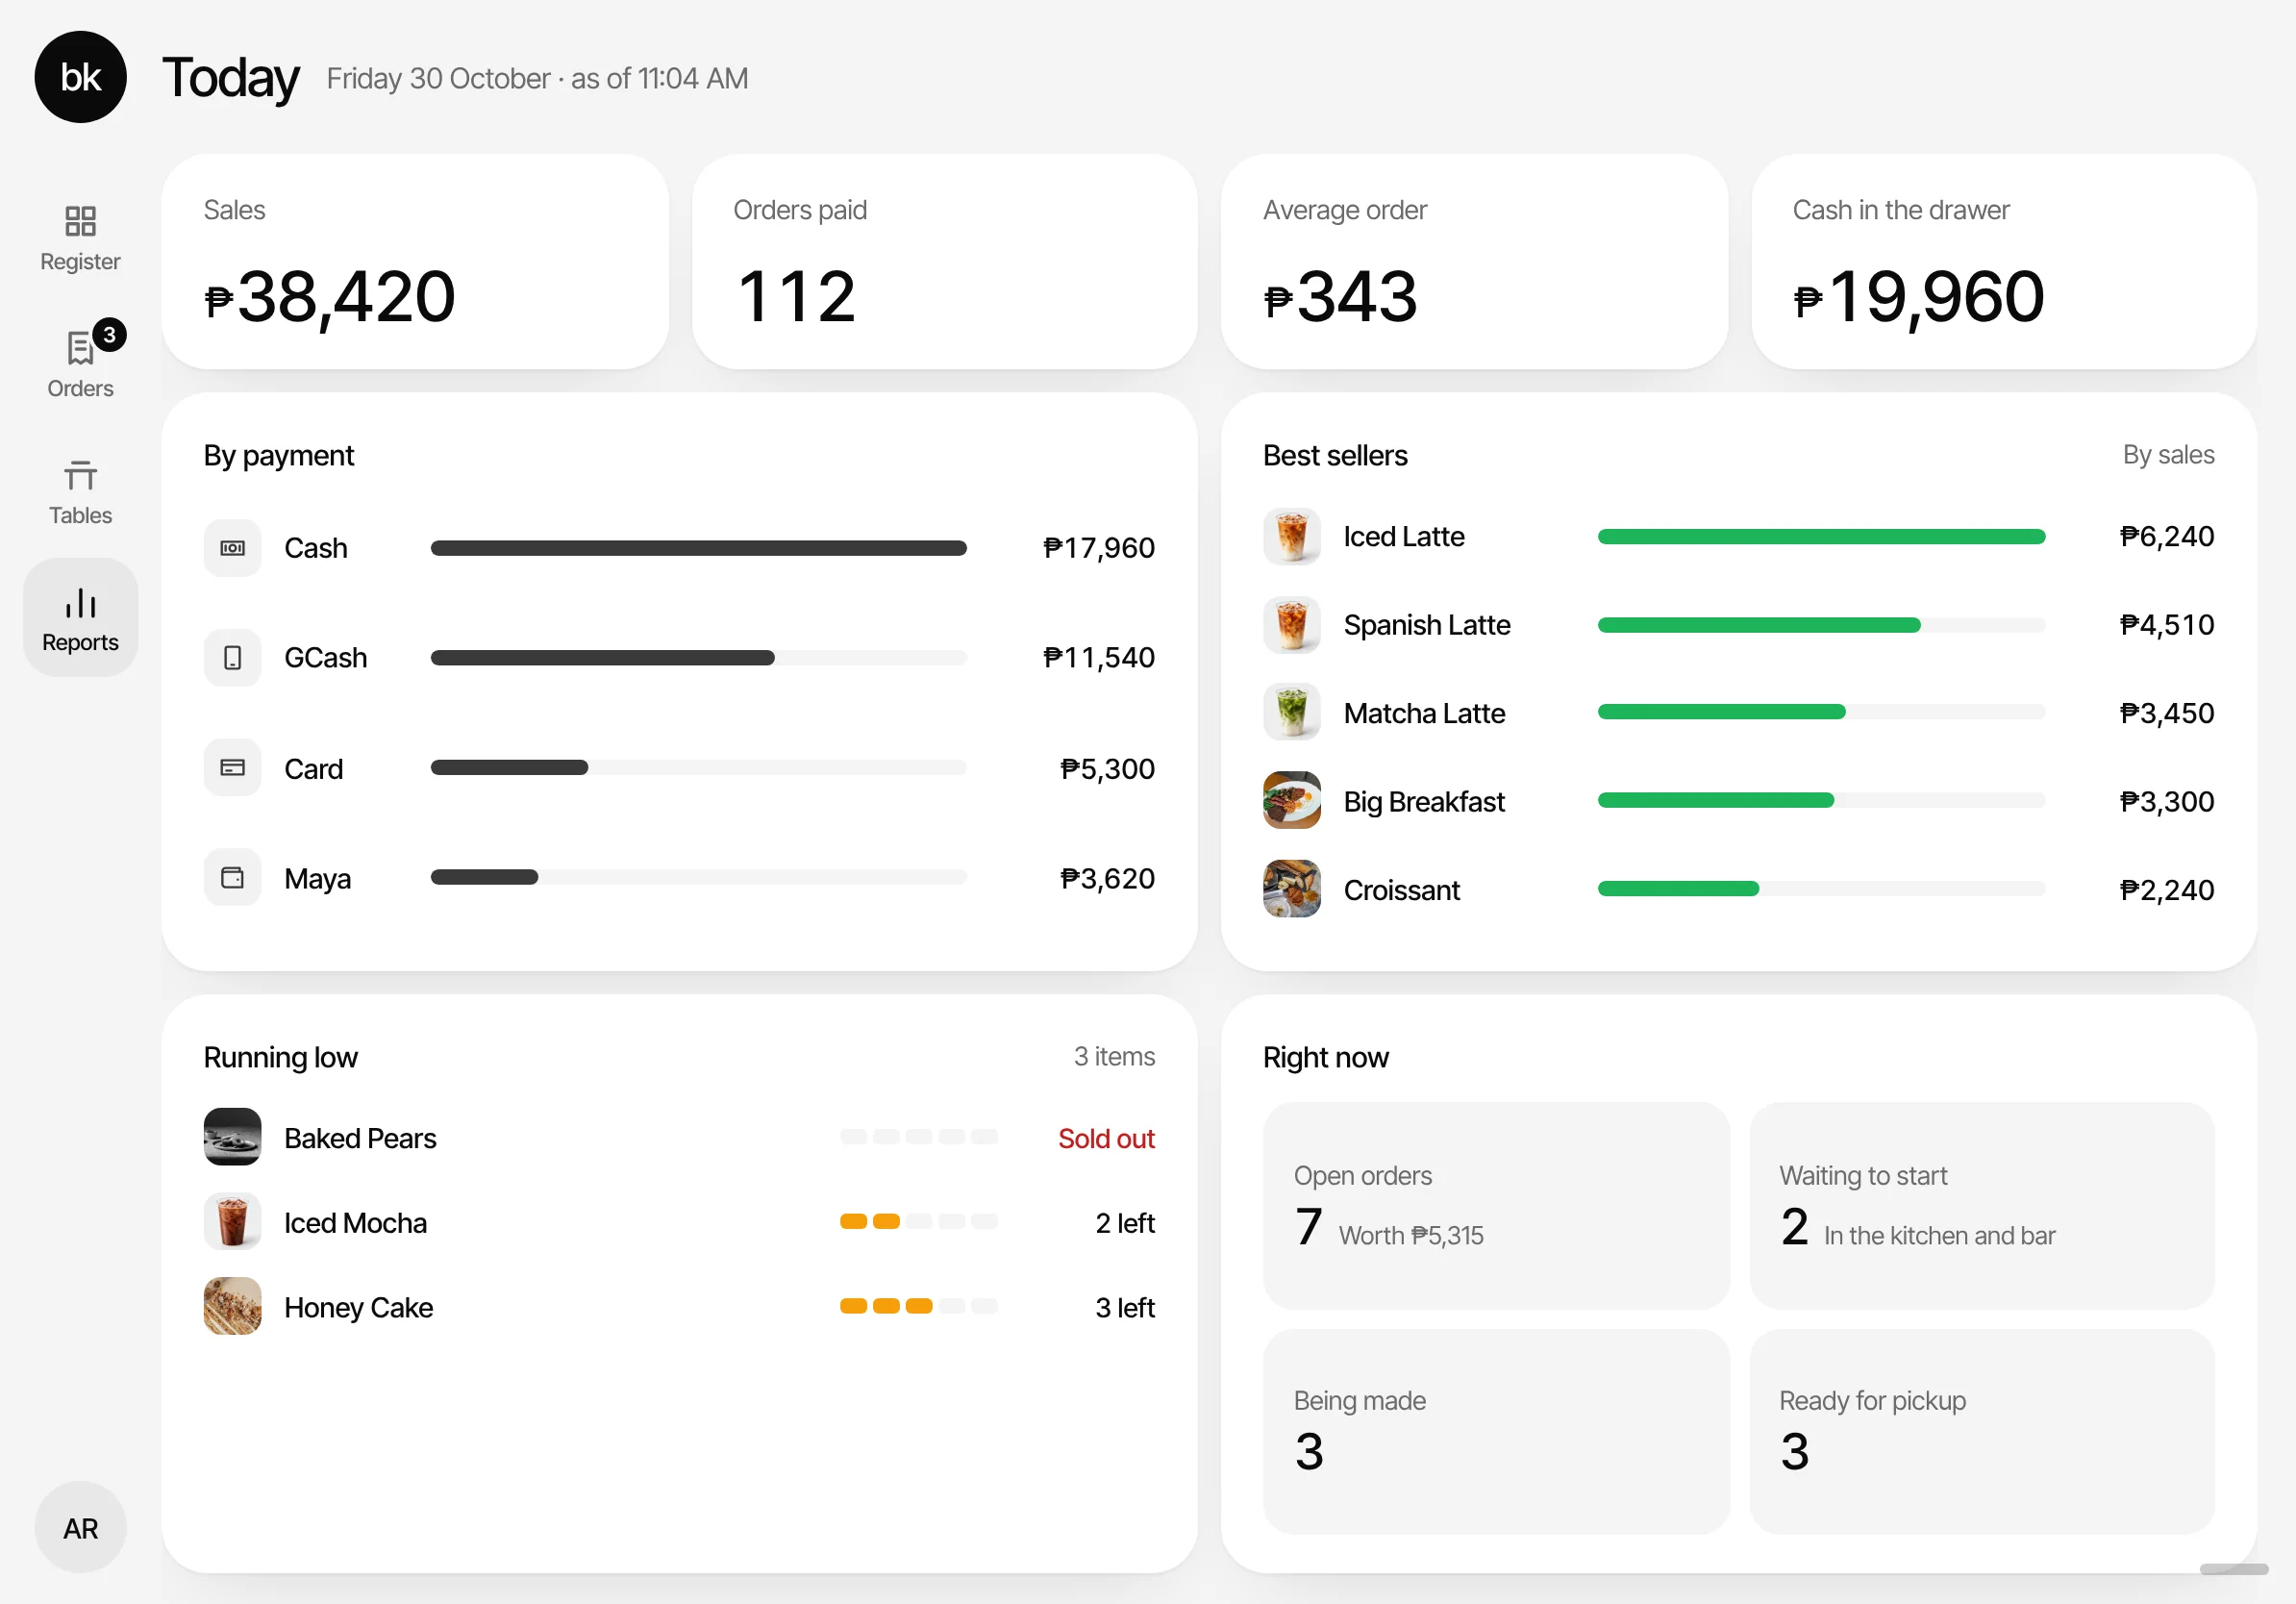2296x1604 pixels.
Task: Open the Croissant thumbnail
Action: coord(1291,889)
